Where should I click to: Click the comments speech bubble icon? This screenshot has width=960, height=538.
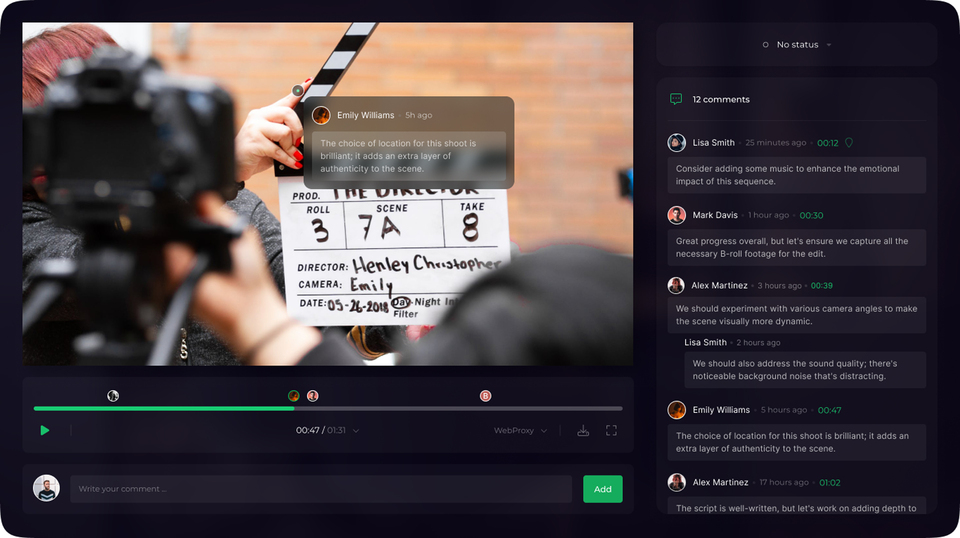676,99
